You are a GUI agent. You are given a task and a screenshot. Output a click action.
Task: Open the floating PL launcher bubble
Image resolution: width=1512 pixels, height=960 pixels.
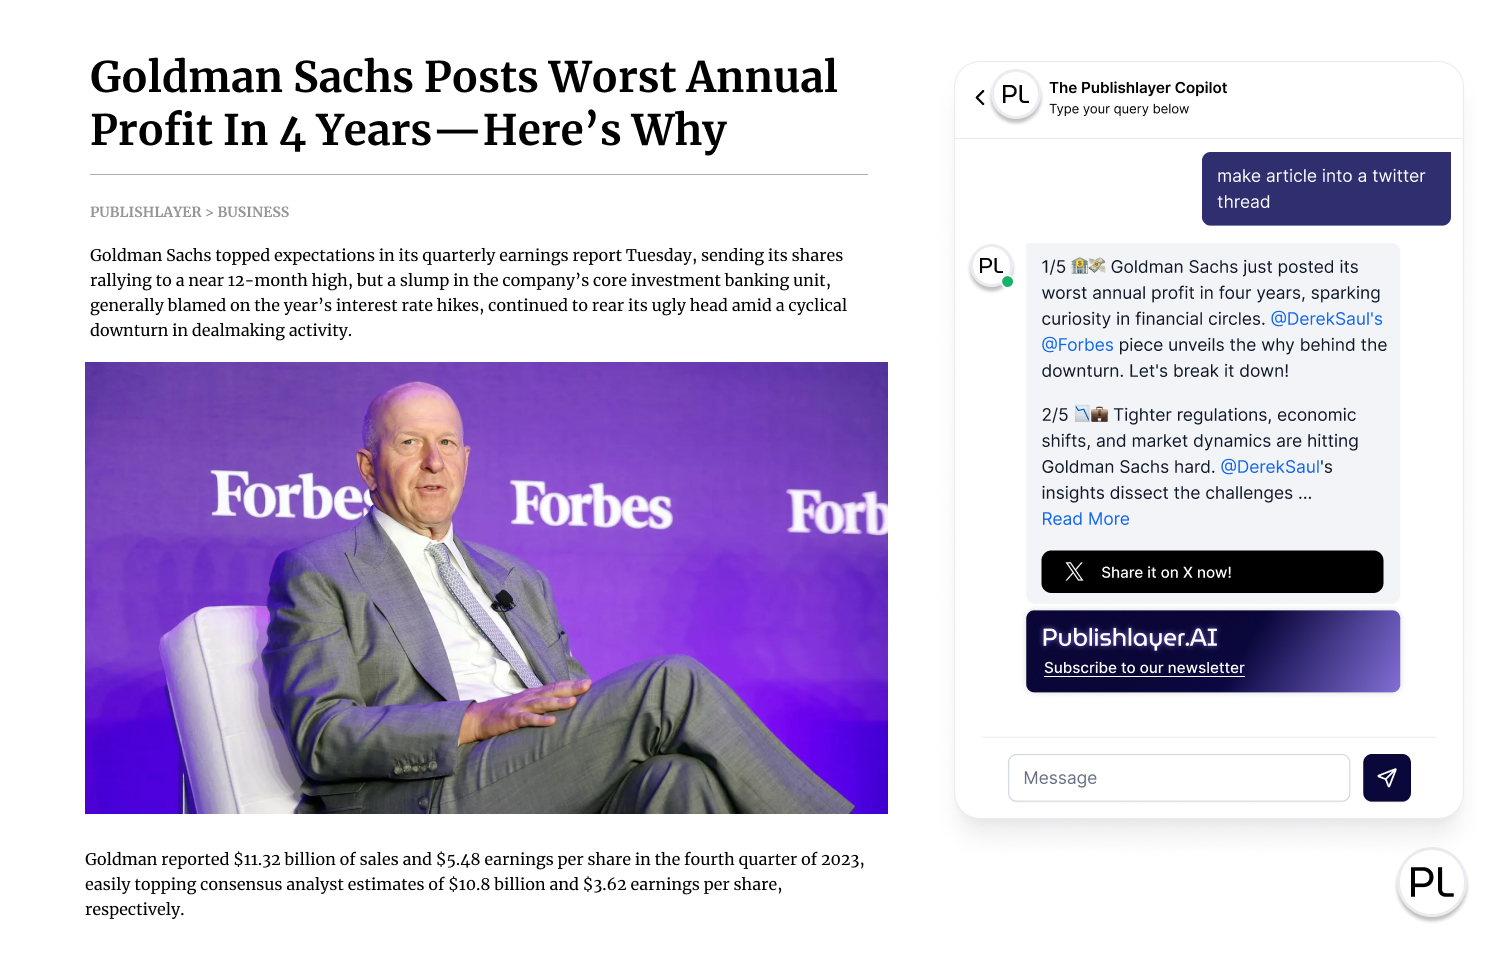point(1431,883)
